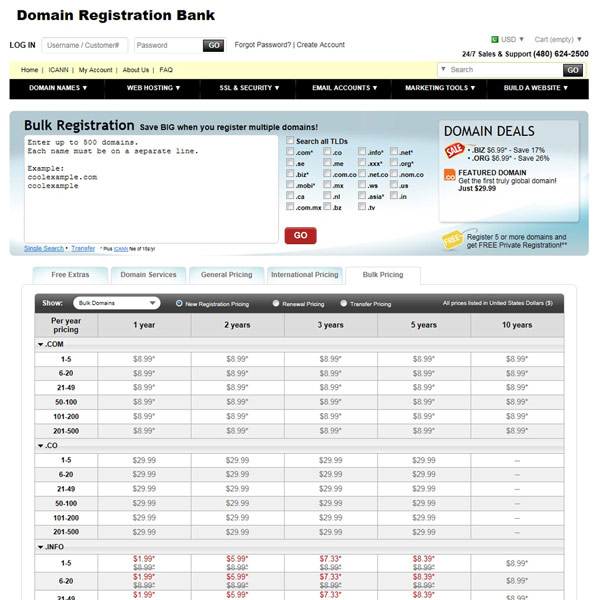
Task: Open the Email Accounts menu
Action: [344, 88]
